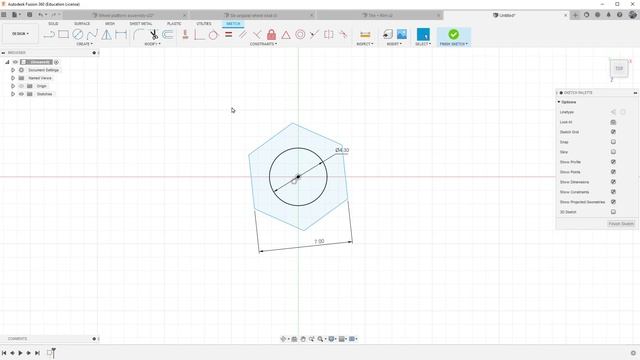This screenshot has height=360, width=640.
Task: Click the Save icon in the top bar
Action: [29, 15]
